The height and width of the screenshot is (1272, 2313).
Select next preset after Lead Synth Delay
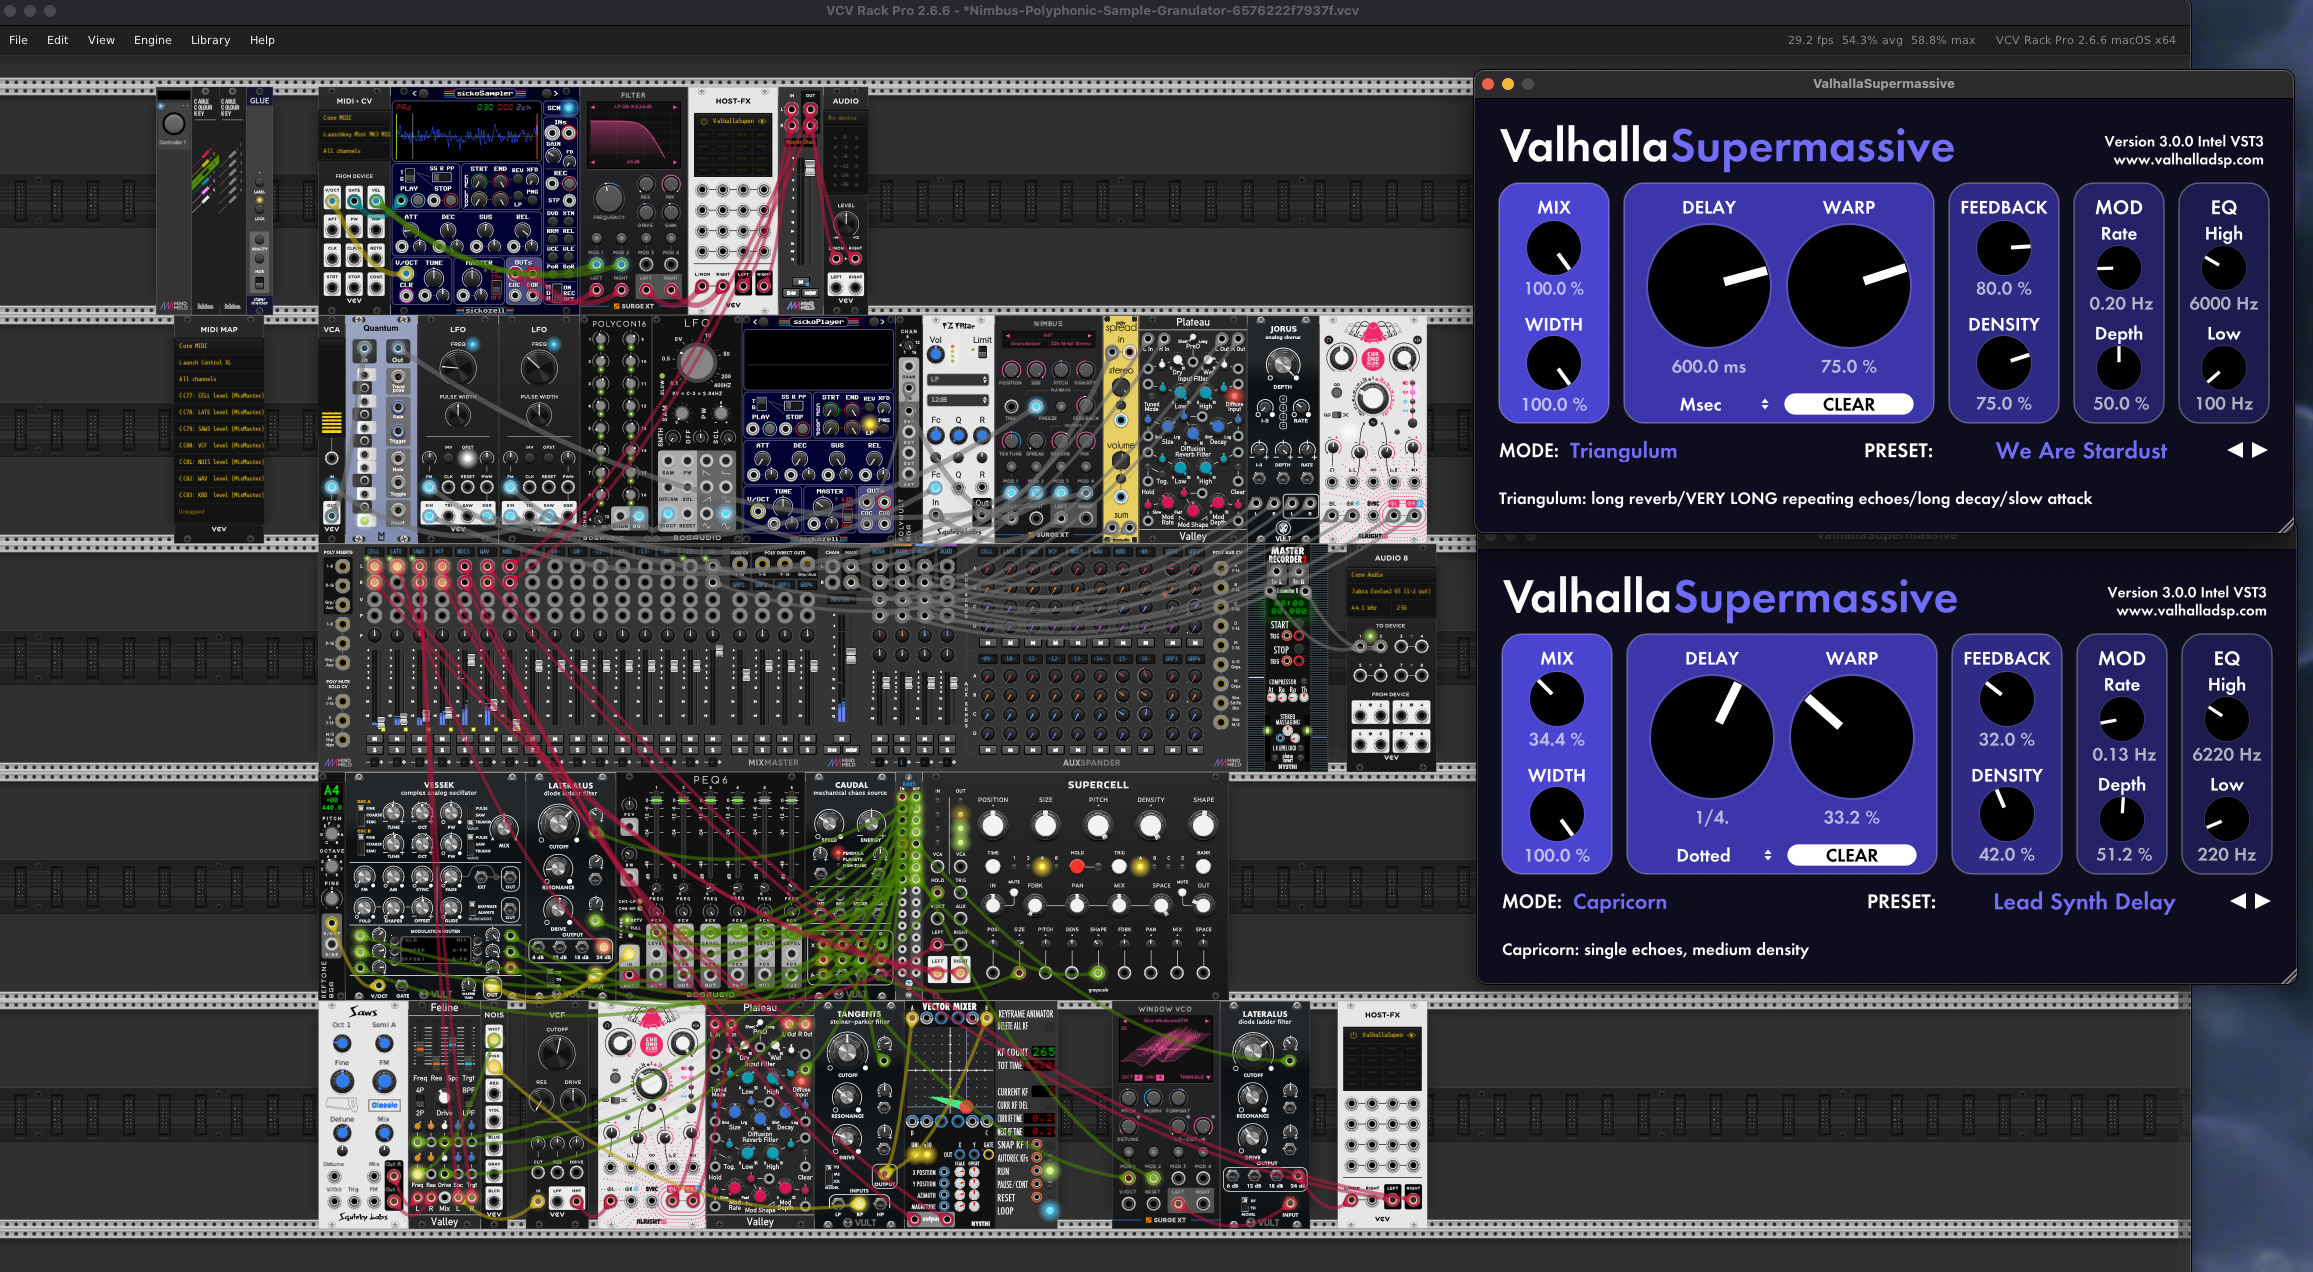pos(2263,901)
